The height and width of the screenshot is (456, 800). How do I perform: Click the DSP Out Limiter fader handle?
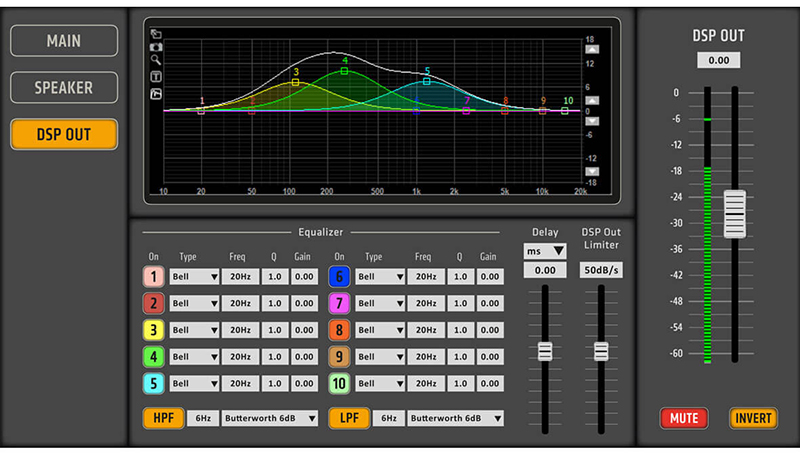point(601,351)
